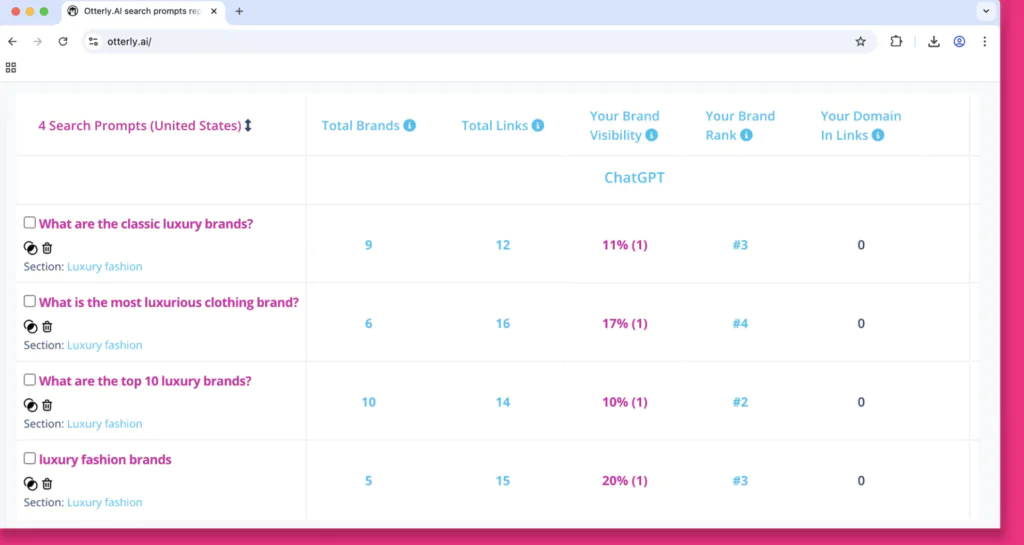Click the browser forward arrow
The width and height of the screenshot is (1024, 545).
point(38,41)
